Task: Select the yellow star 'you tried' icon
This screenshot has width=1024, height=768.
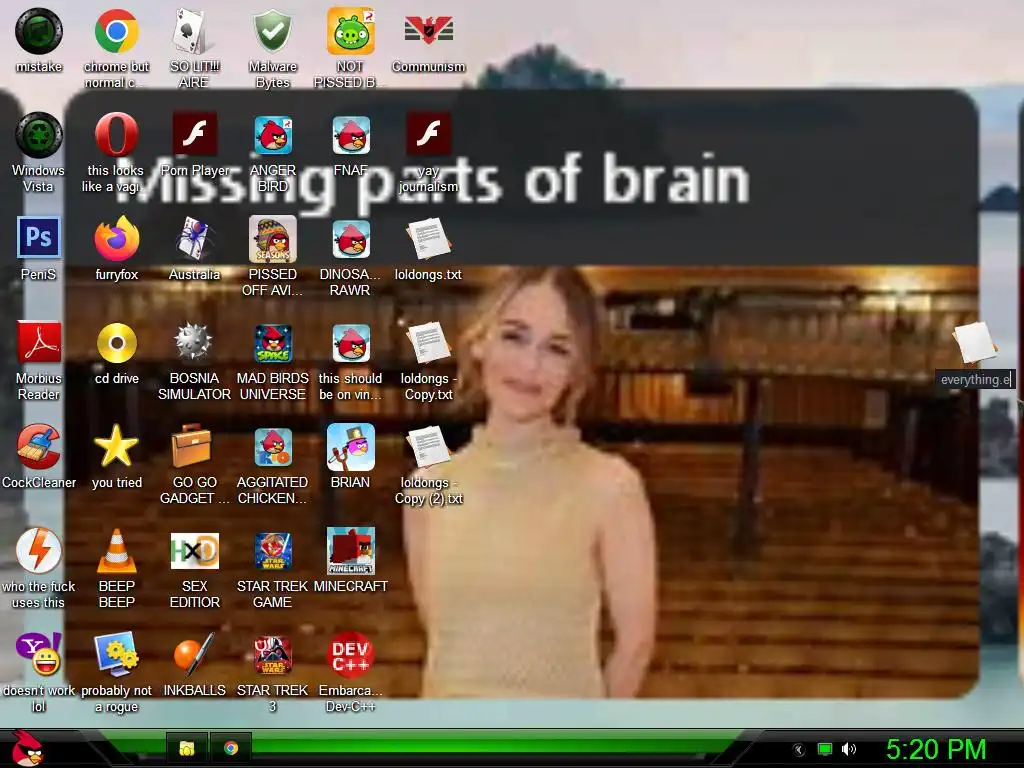Action: [116, 447]
